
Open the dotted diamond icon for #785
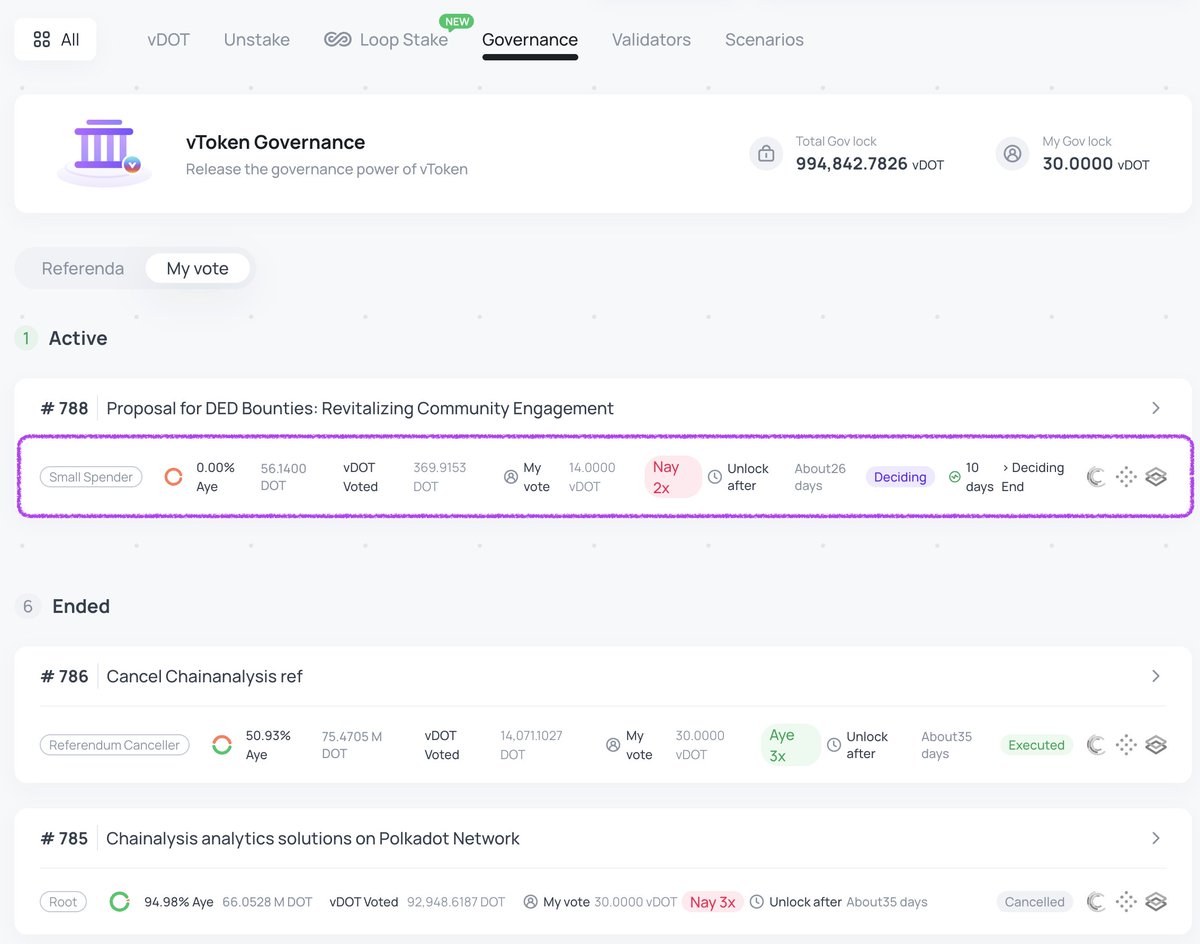tap(1126, 902)
